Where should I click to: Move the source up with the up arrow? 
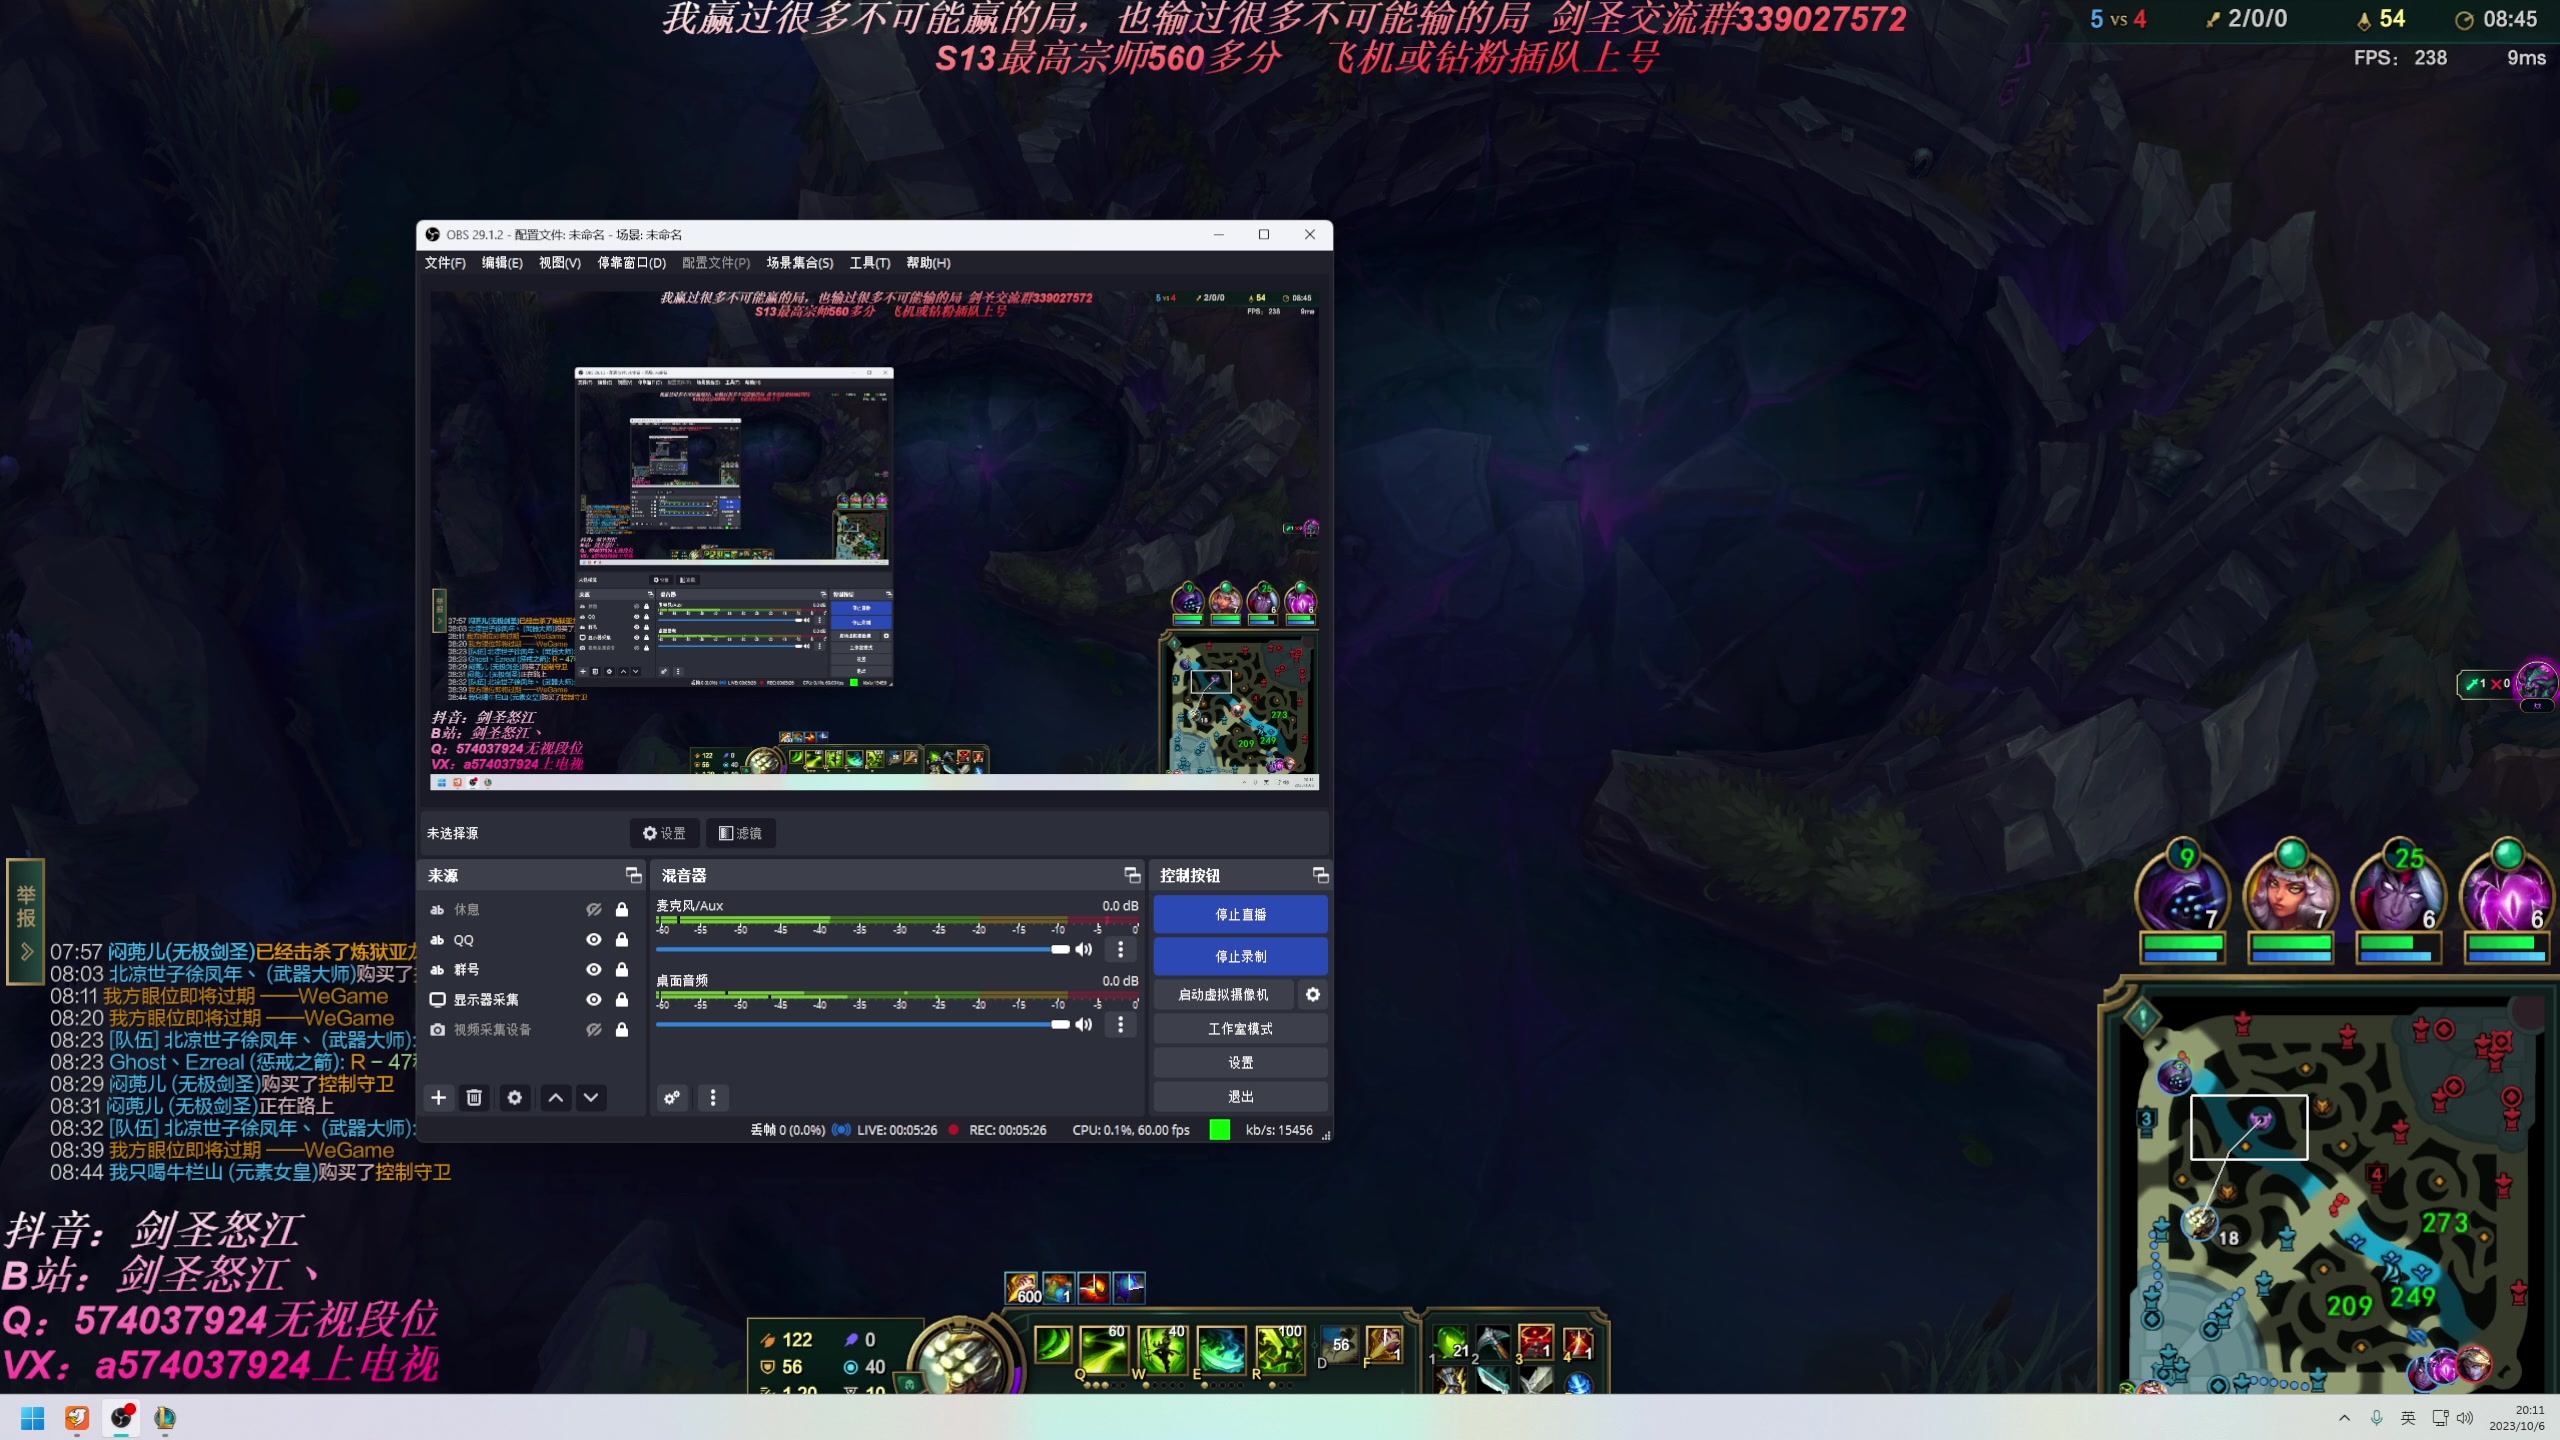[x=556, y=1097]
